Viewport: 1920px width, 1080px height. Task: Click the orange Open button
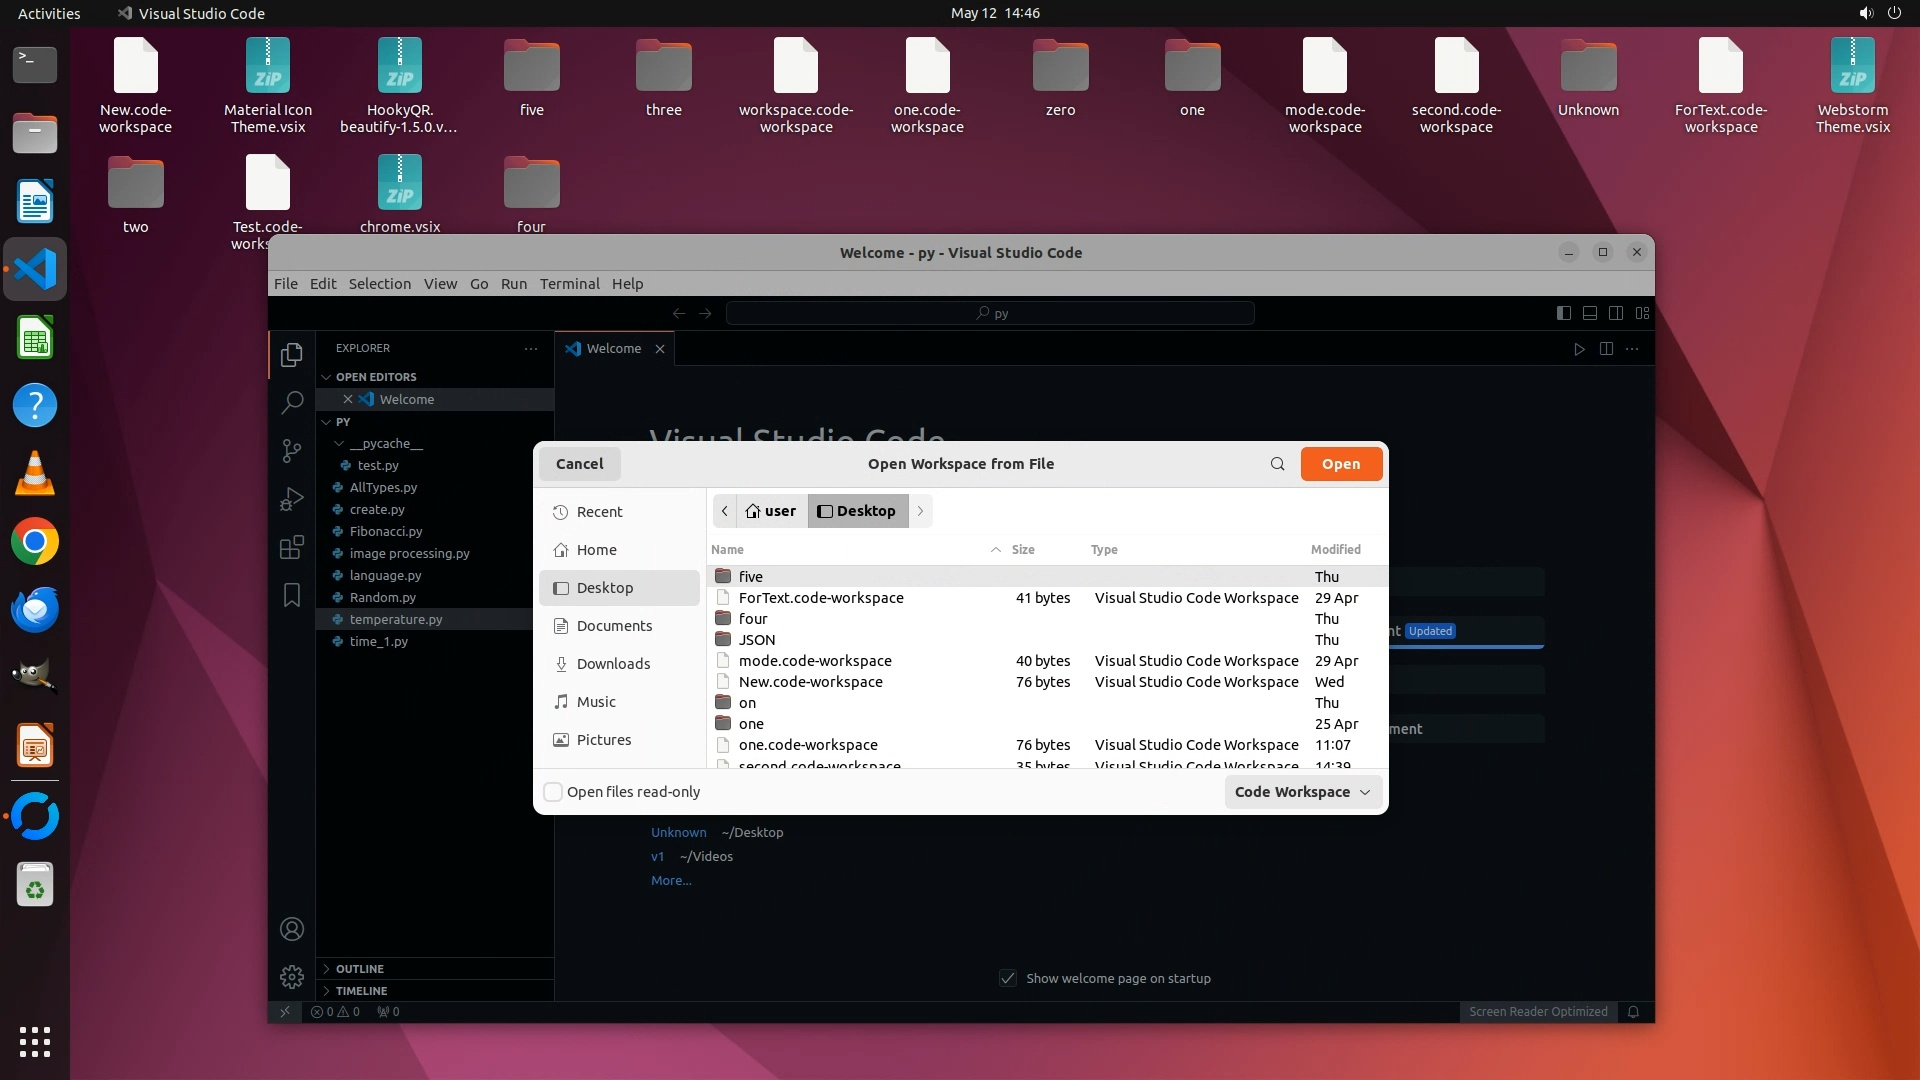coord(1340,464)
